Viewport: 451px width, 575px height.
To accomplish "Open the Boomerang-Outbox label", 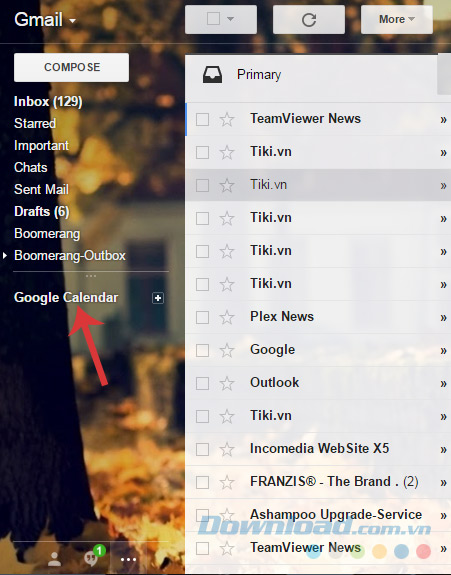I will click(x=70, y=256).
